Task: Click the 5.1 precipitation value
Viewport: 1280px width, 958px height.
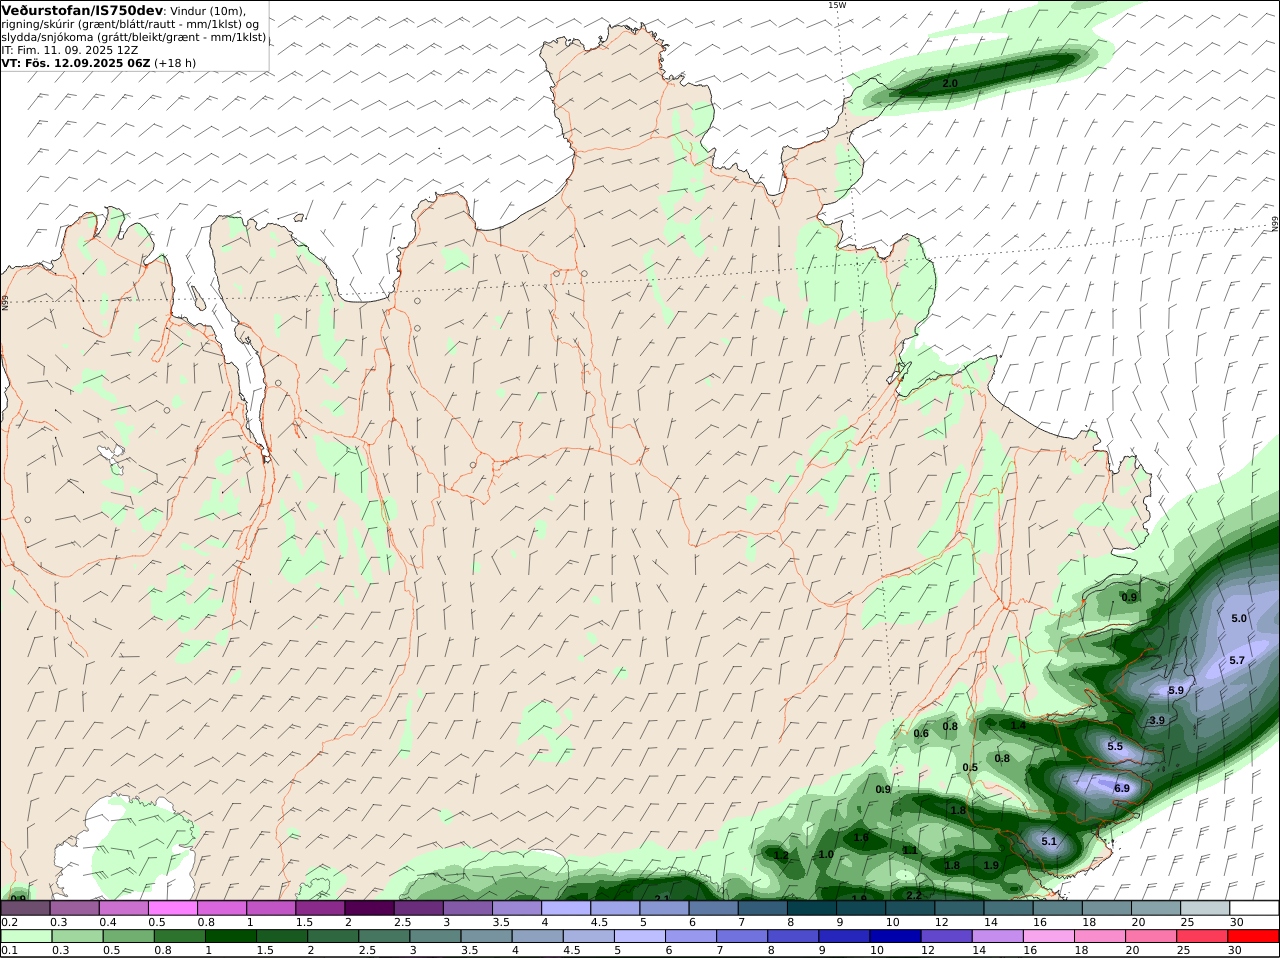Action: (x=1049, y=841)
